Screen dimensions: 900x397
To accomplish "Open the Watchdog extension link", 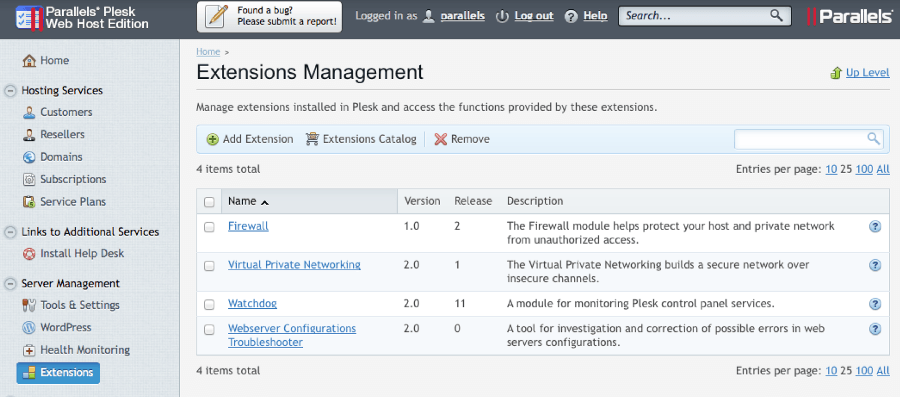I will (x=253, y=303).
